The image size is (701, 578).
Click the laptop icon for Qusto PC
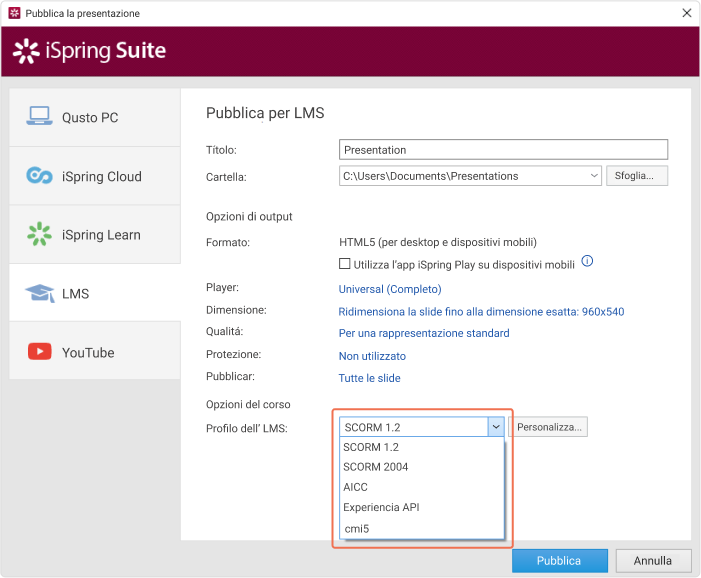39,116
